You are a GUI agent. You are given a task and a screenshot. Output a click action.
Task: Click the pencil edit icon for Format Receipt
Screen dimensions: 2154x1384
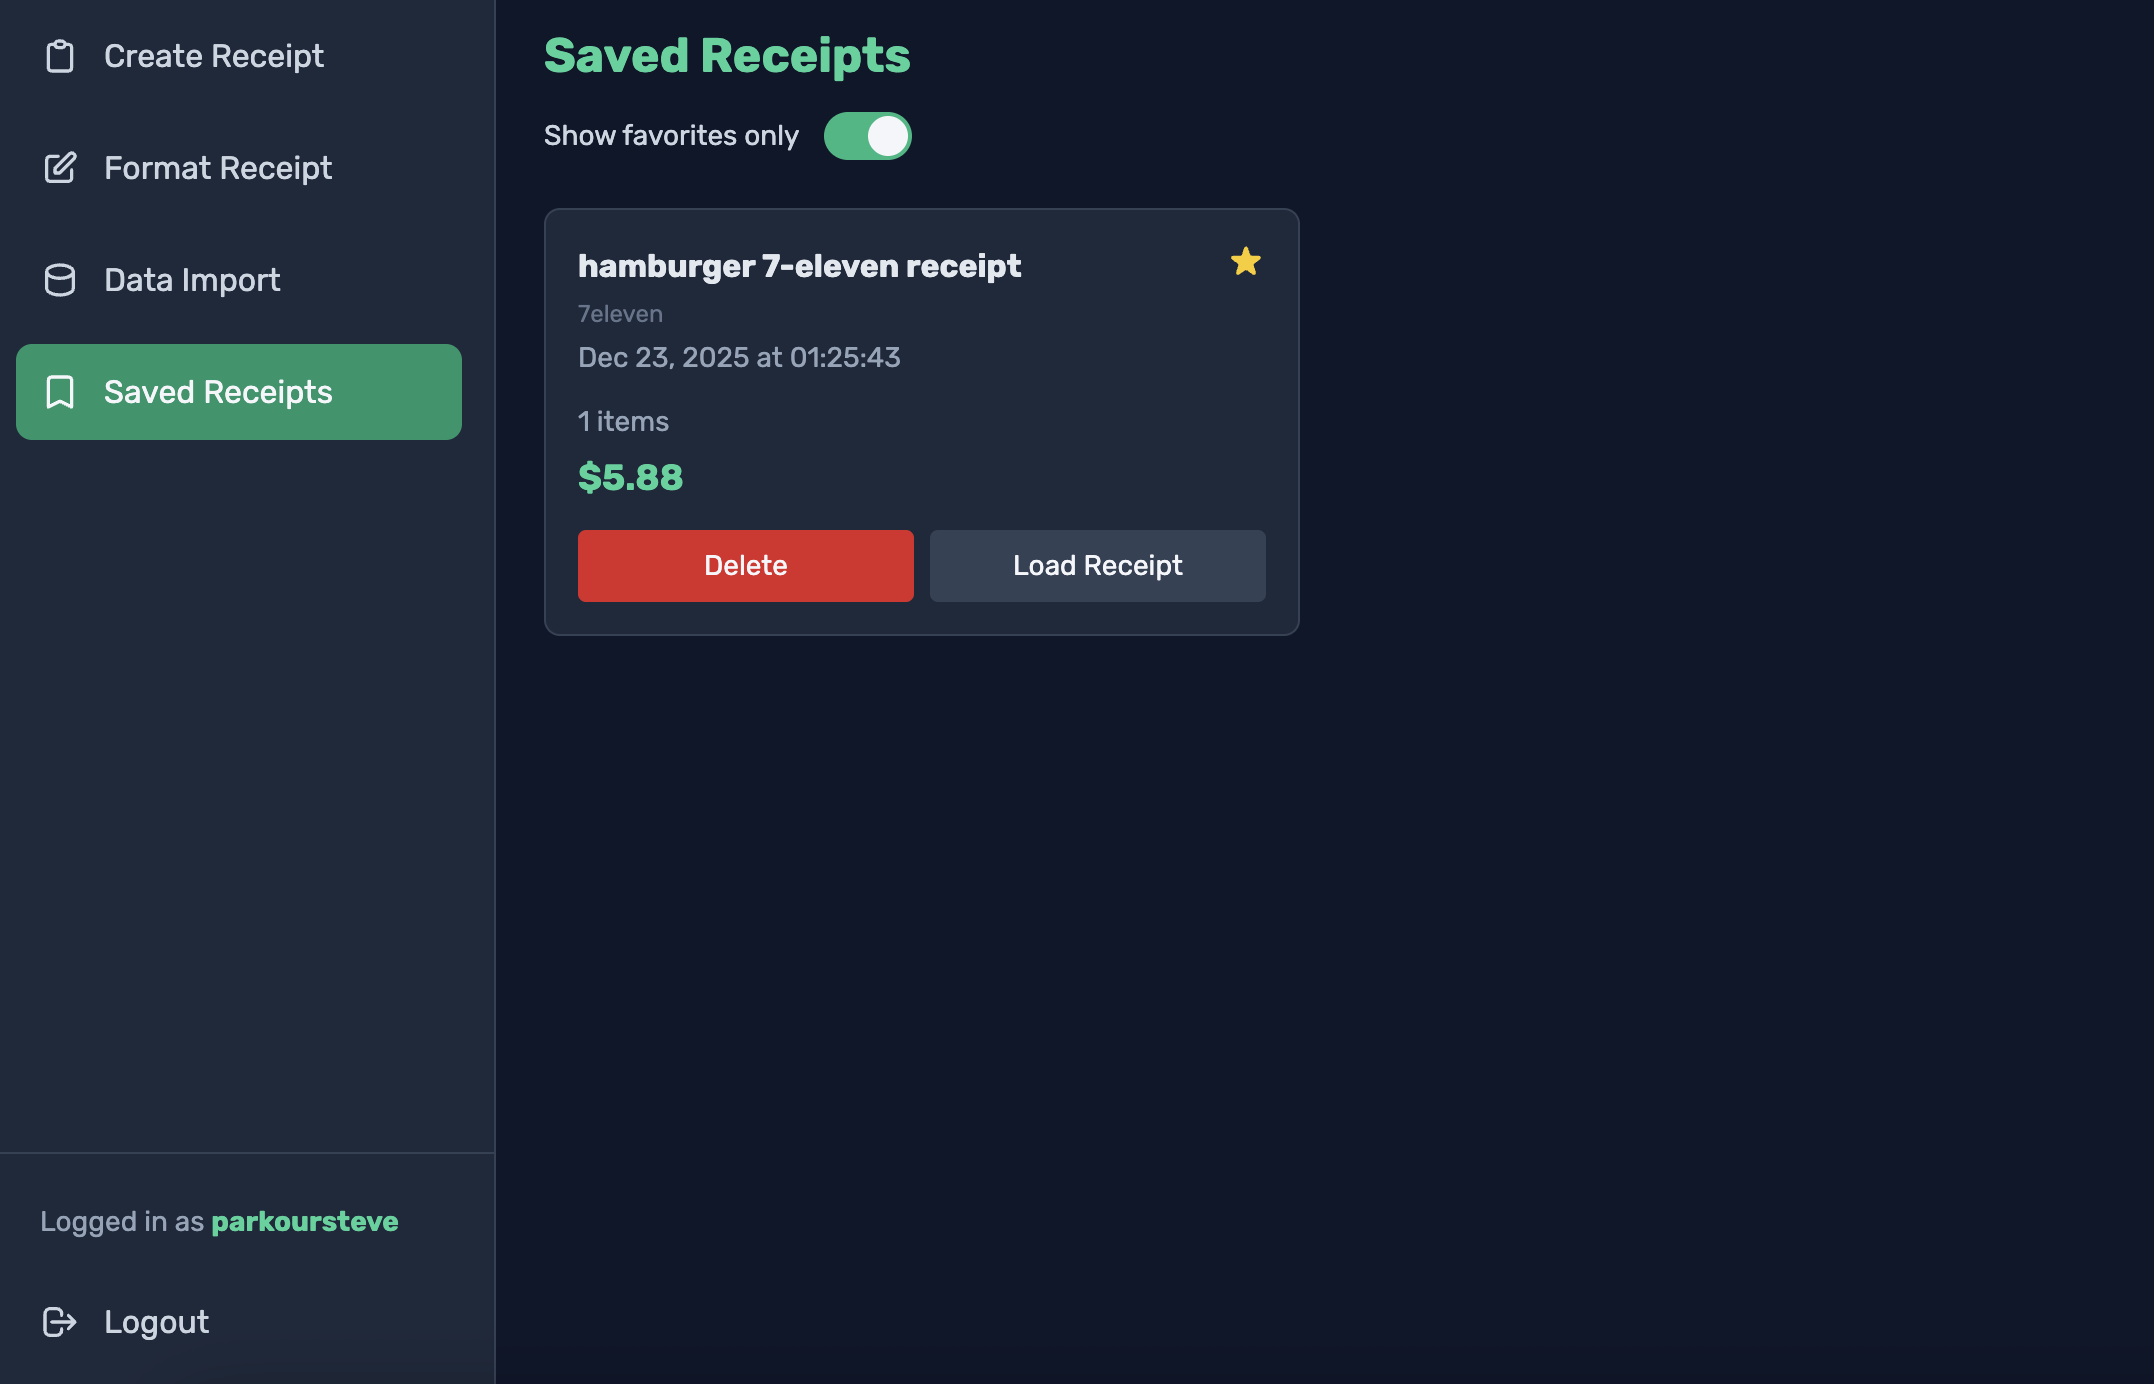point(60,168)
